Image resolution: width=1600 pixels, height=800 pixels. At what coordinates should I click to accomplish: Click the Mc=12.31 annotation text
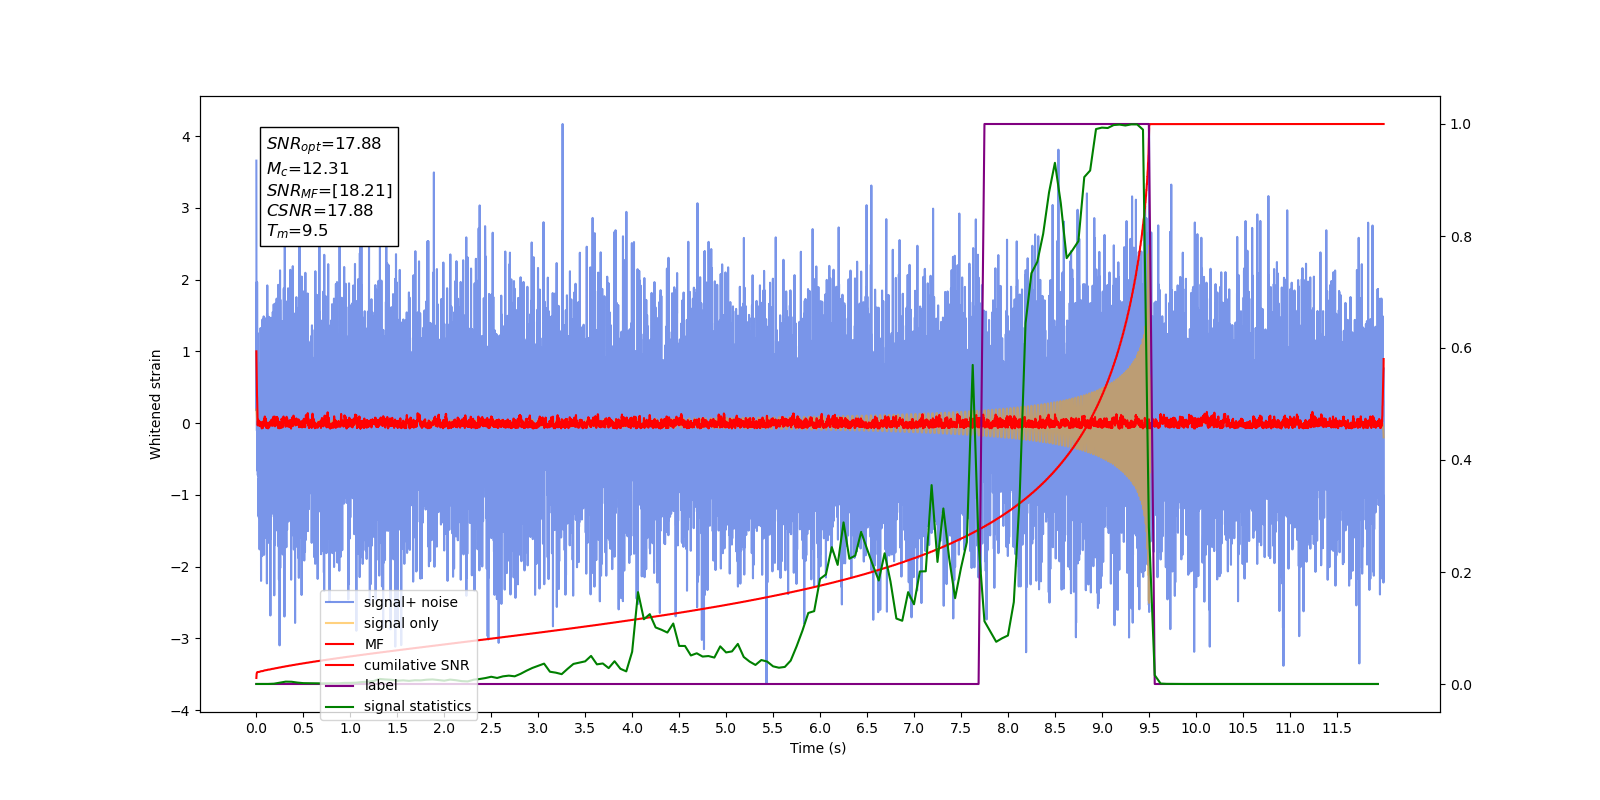click(308, 169)
